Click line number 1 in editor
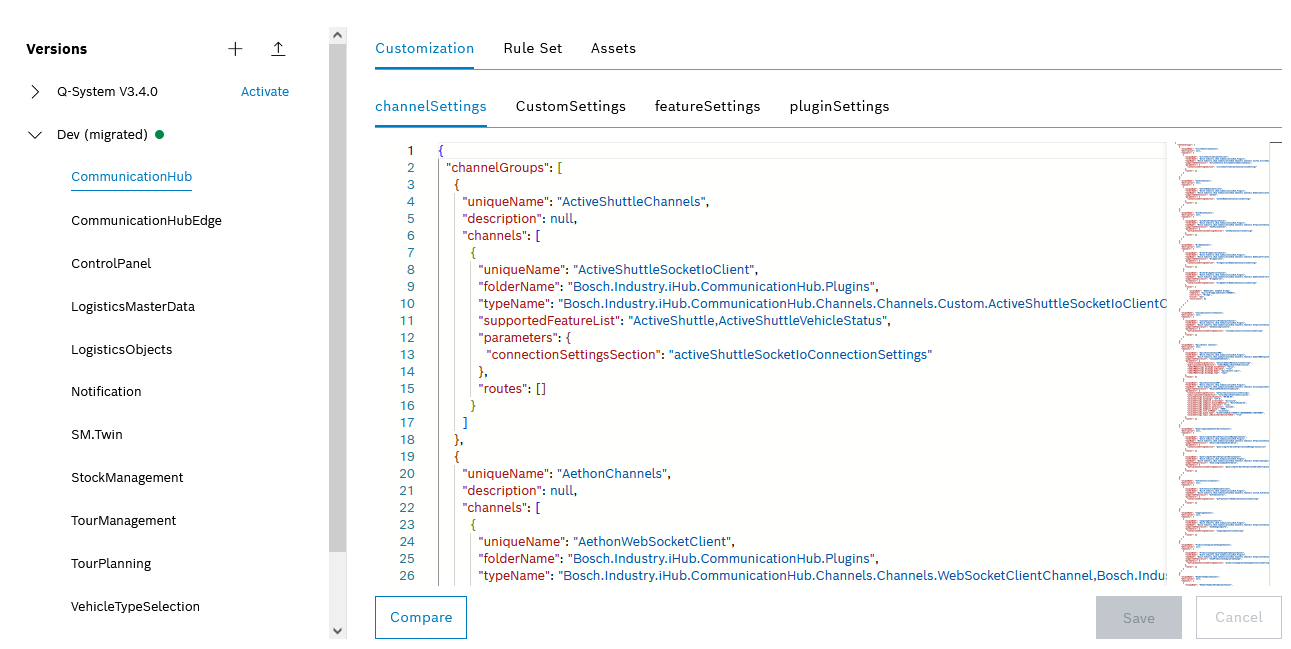The image size is (1291, 649). pos(410,151)
